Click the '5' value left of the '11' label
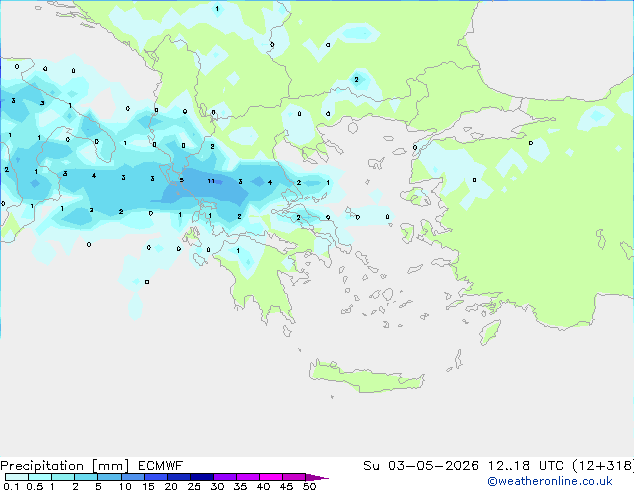634x490 pixels. (182, 180)
